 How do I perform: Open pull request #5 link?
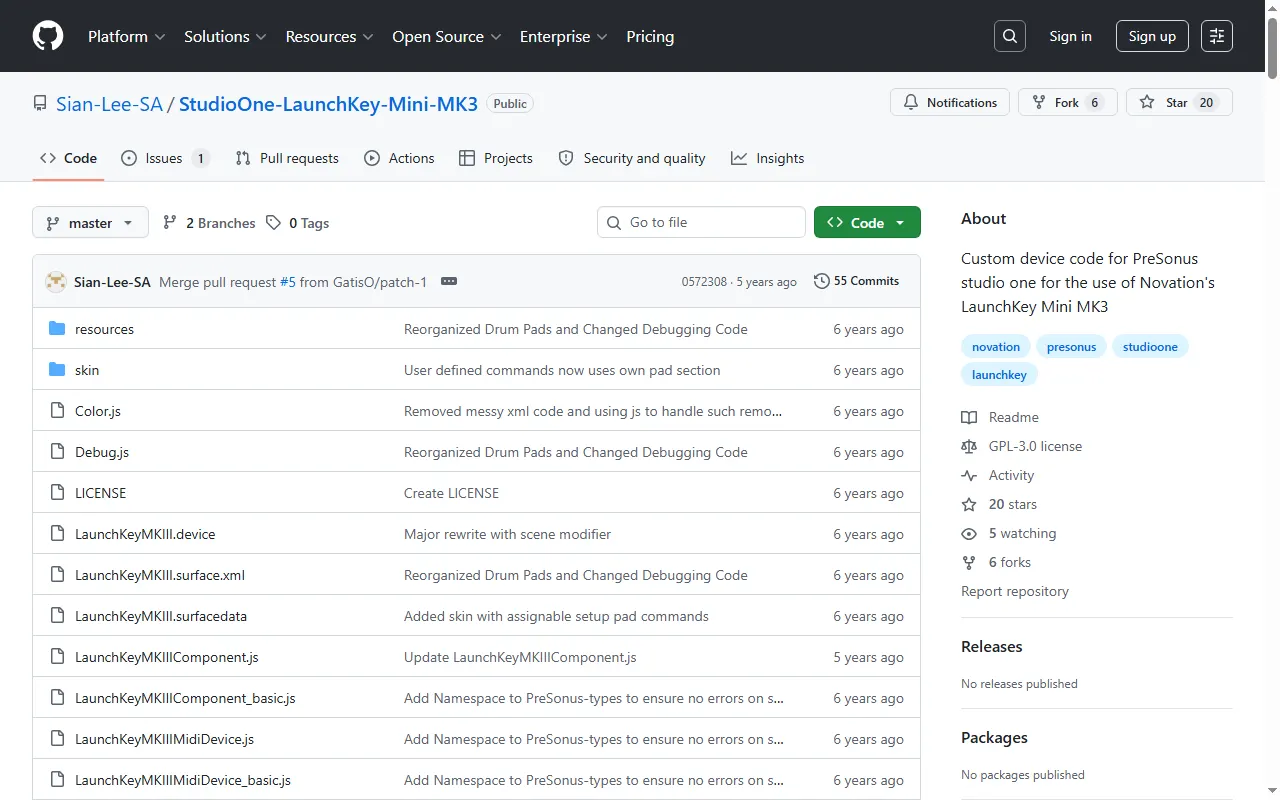click(x=288, y=282)
